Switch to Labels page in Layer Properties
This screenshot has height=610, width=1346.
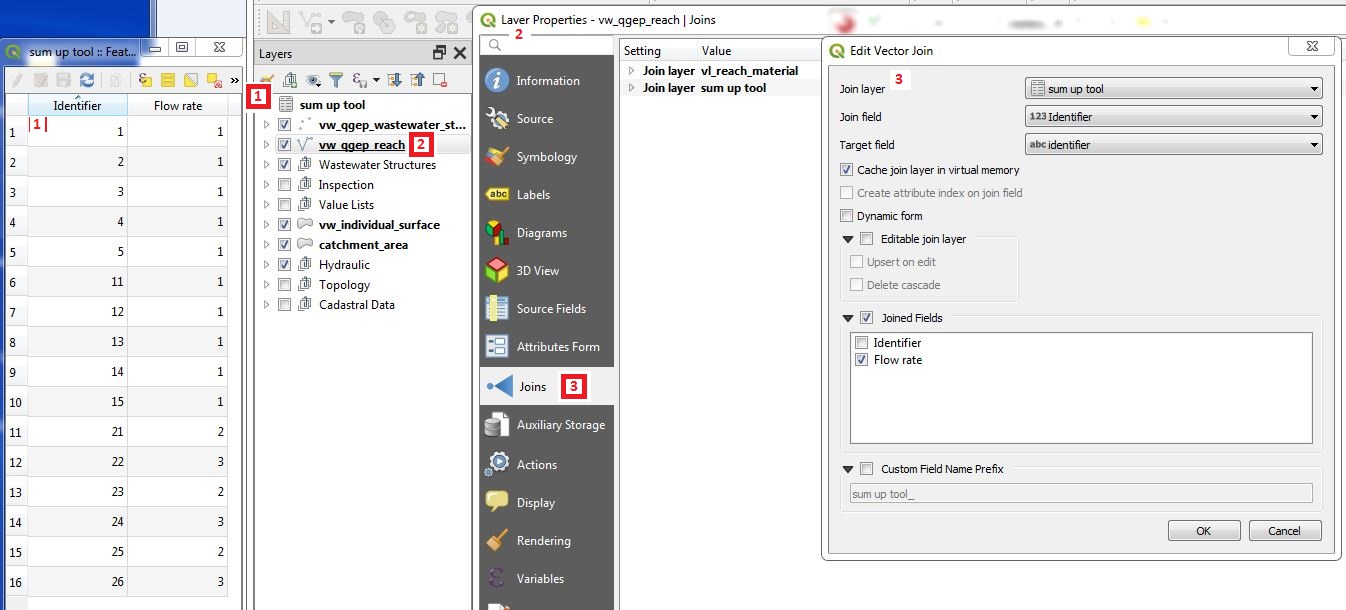pyautogui.click(x=547, y=195)
